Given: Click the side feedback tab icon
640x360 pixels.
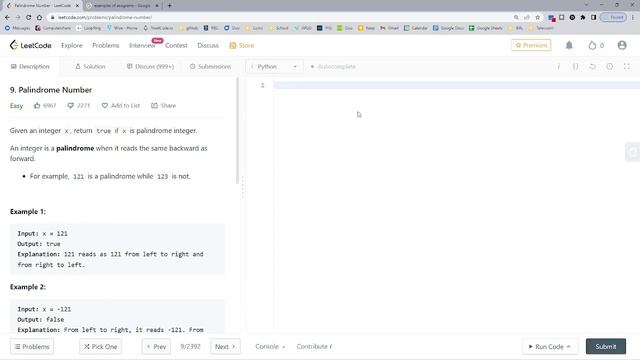Looking at the screenshot, I should [632, 152].
